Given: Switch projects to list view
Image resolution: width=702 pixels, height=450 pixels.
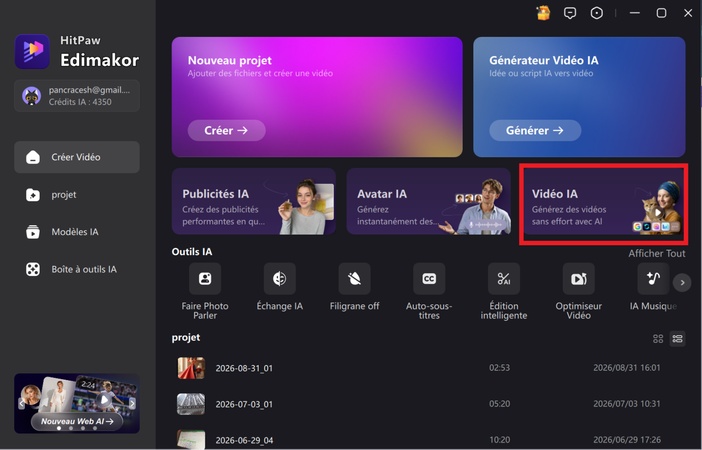Looking at the screenshot, I should click(x=677, y=339).
